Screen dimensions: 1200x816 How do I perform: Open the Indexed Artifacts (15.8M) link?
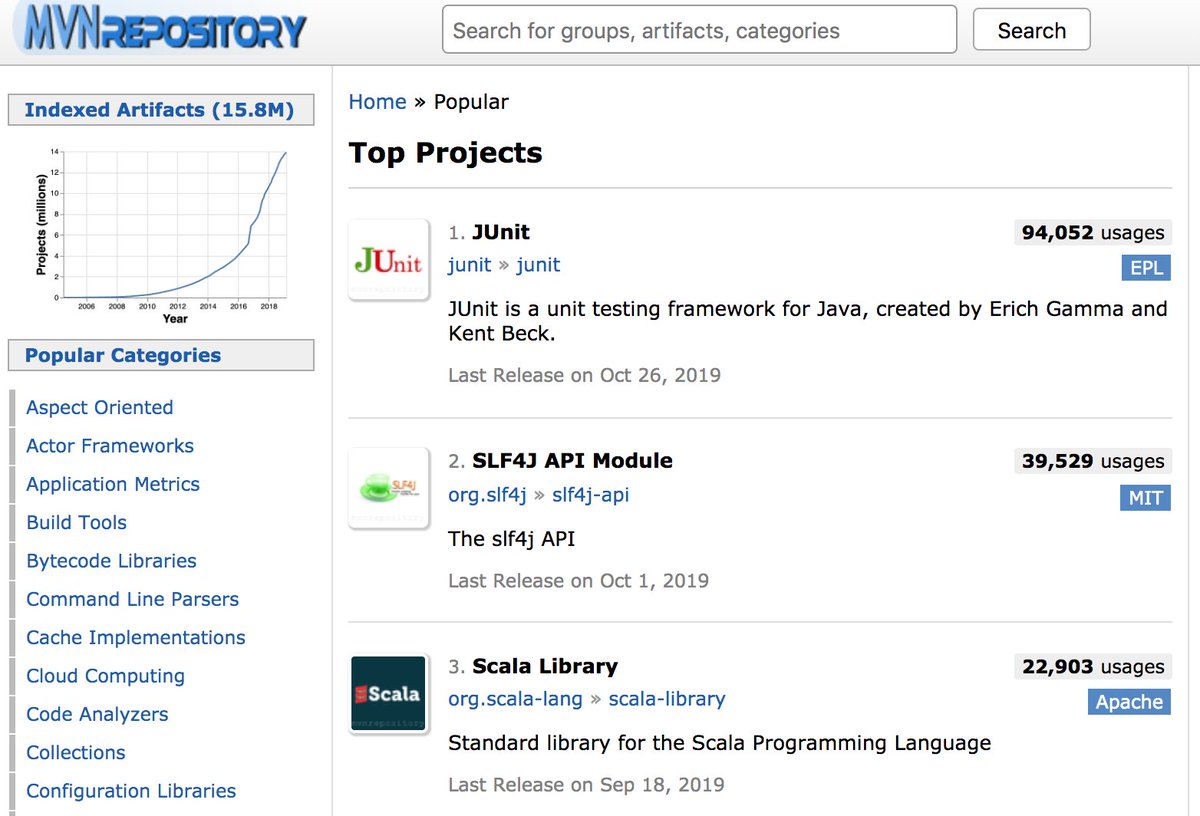(159, 110)
